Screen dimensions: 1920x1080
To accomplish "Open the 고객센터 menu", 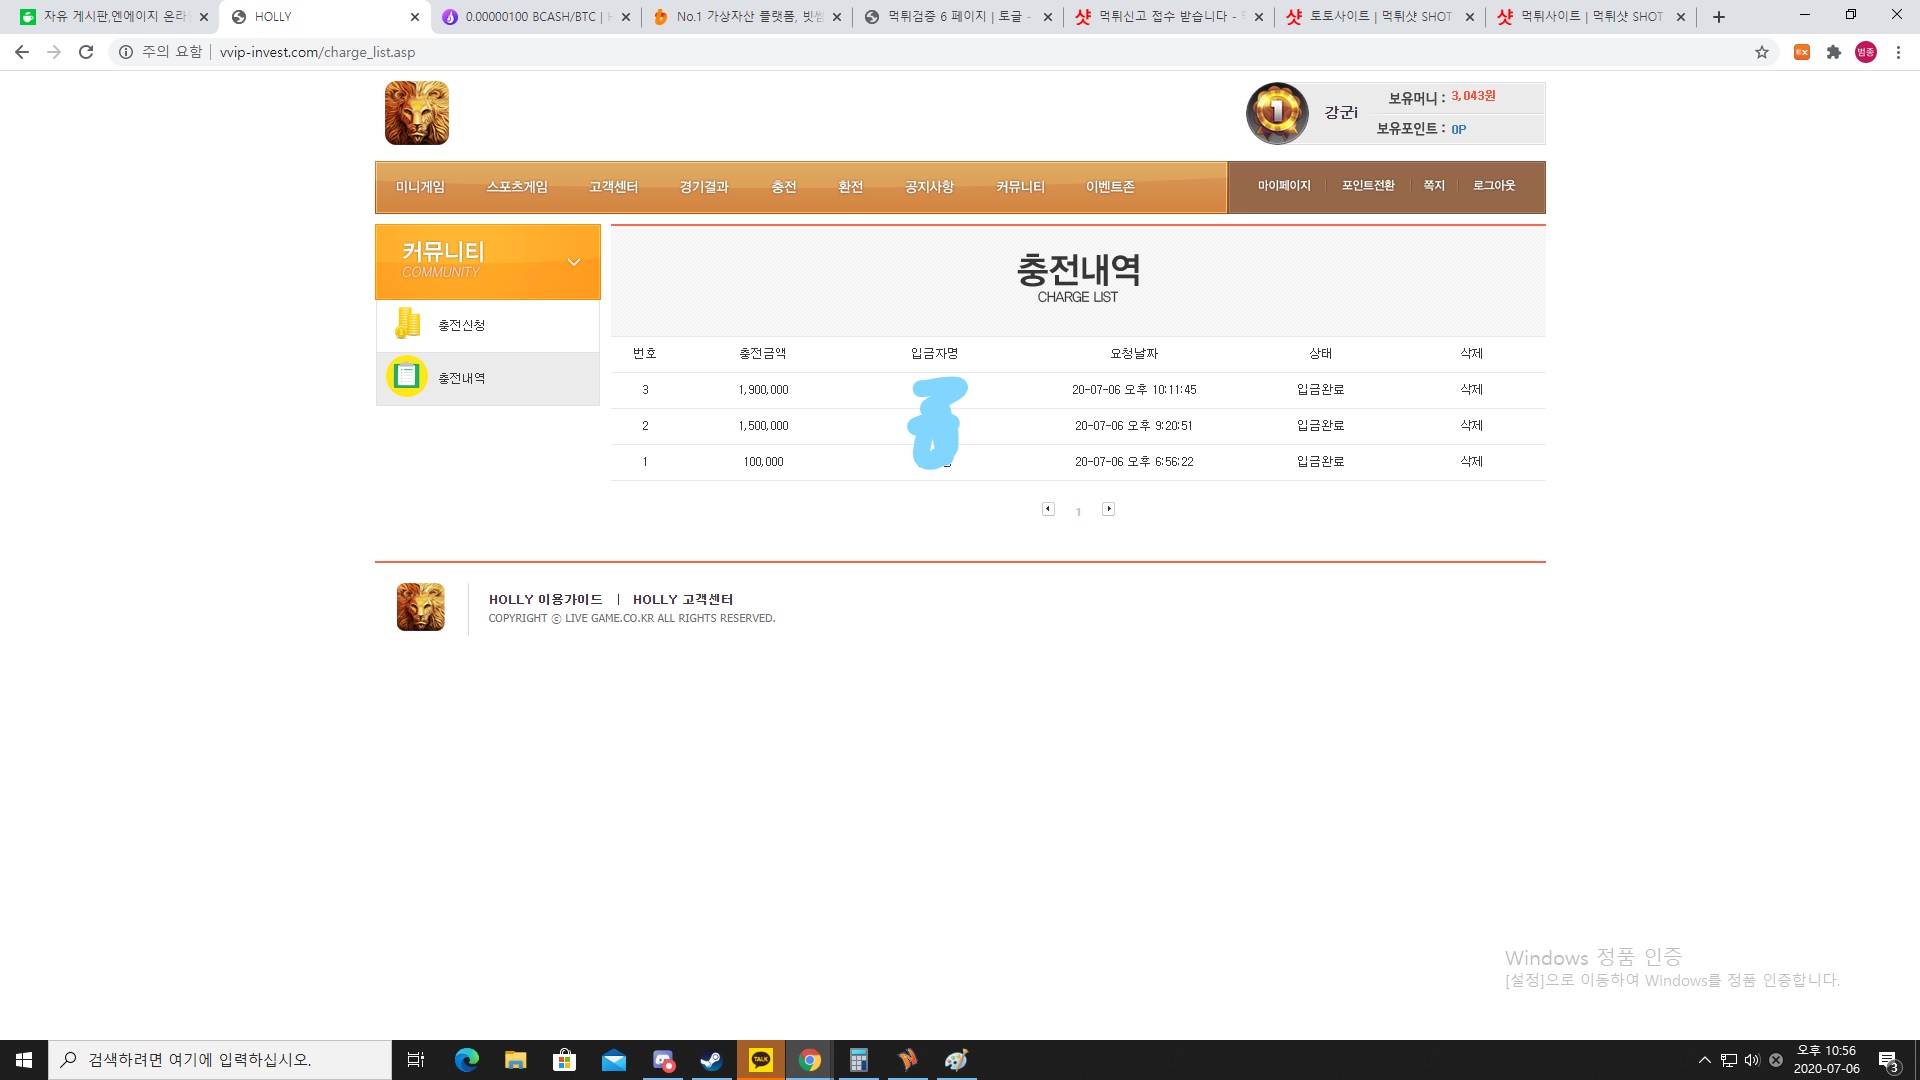I will 613,187.
